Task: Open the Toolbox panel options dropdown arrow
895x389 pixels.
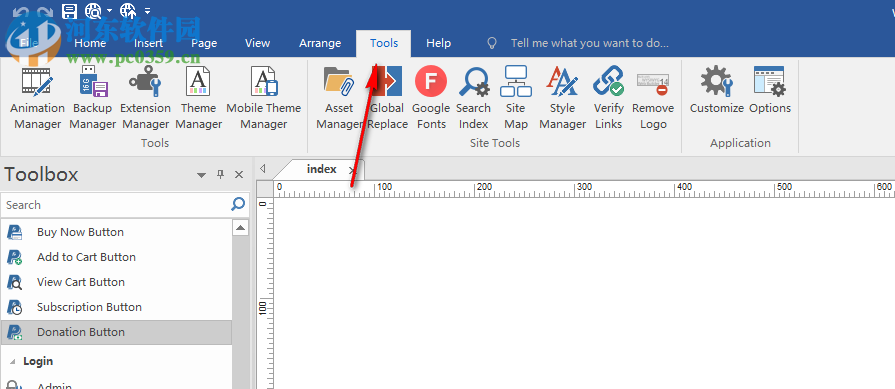Action: click(201, 175)
